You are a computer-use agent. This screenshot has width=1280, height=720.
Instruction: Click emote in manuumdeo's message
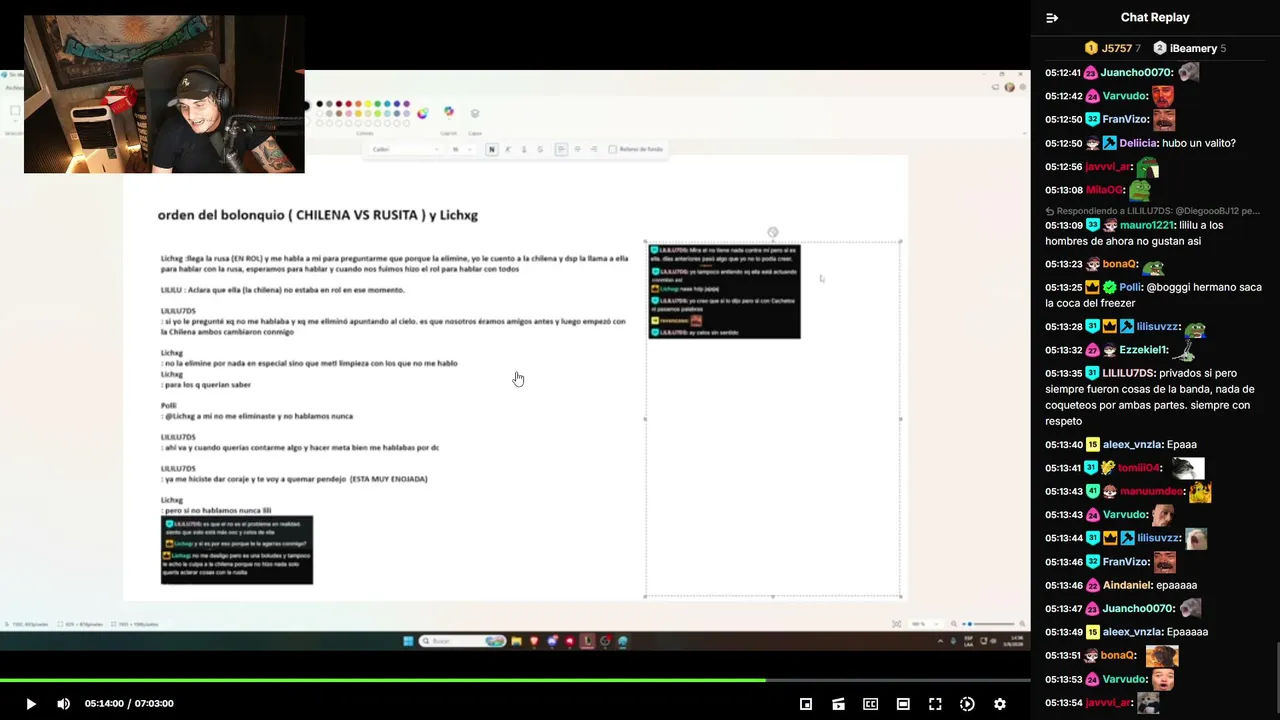1200,492
